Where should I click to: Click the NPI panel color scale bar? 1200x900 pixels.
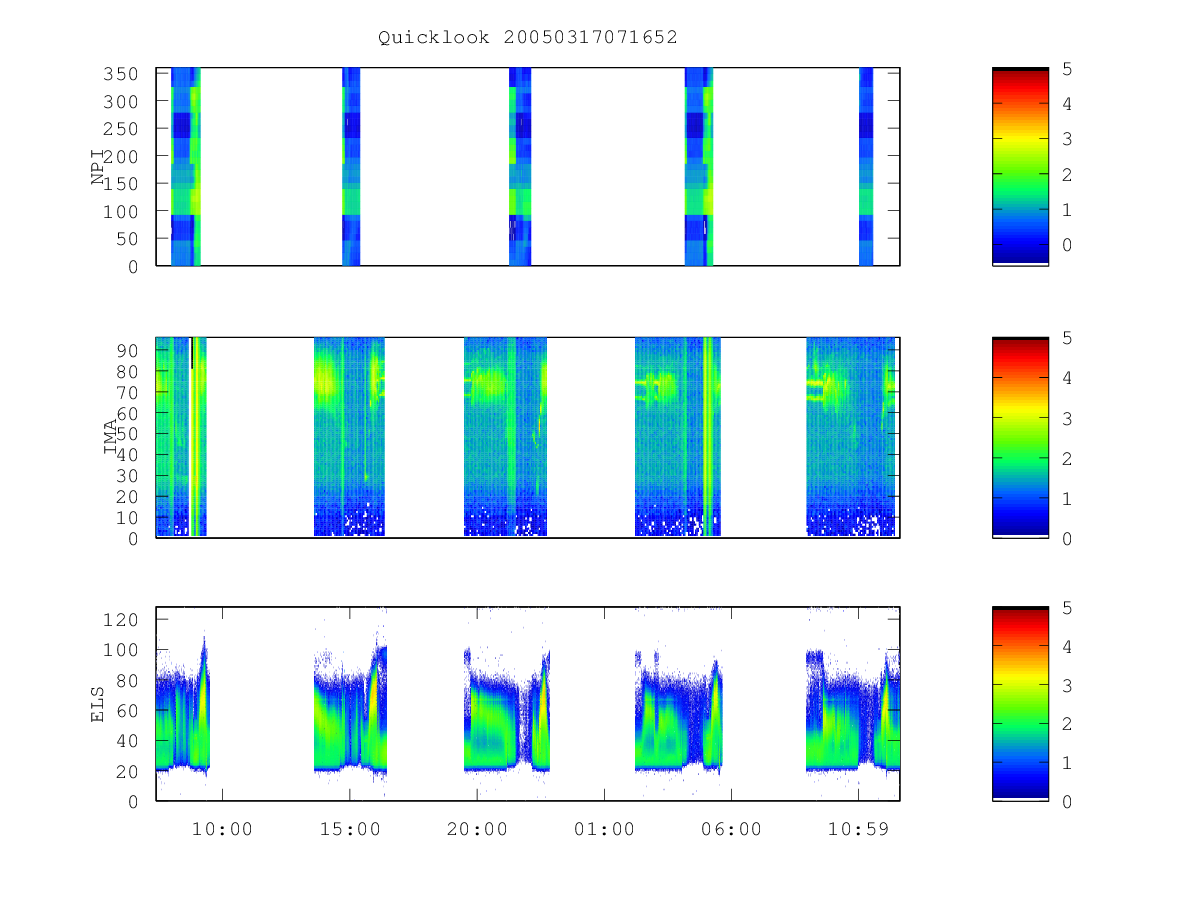pos(1020,166)
